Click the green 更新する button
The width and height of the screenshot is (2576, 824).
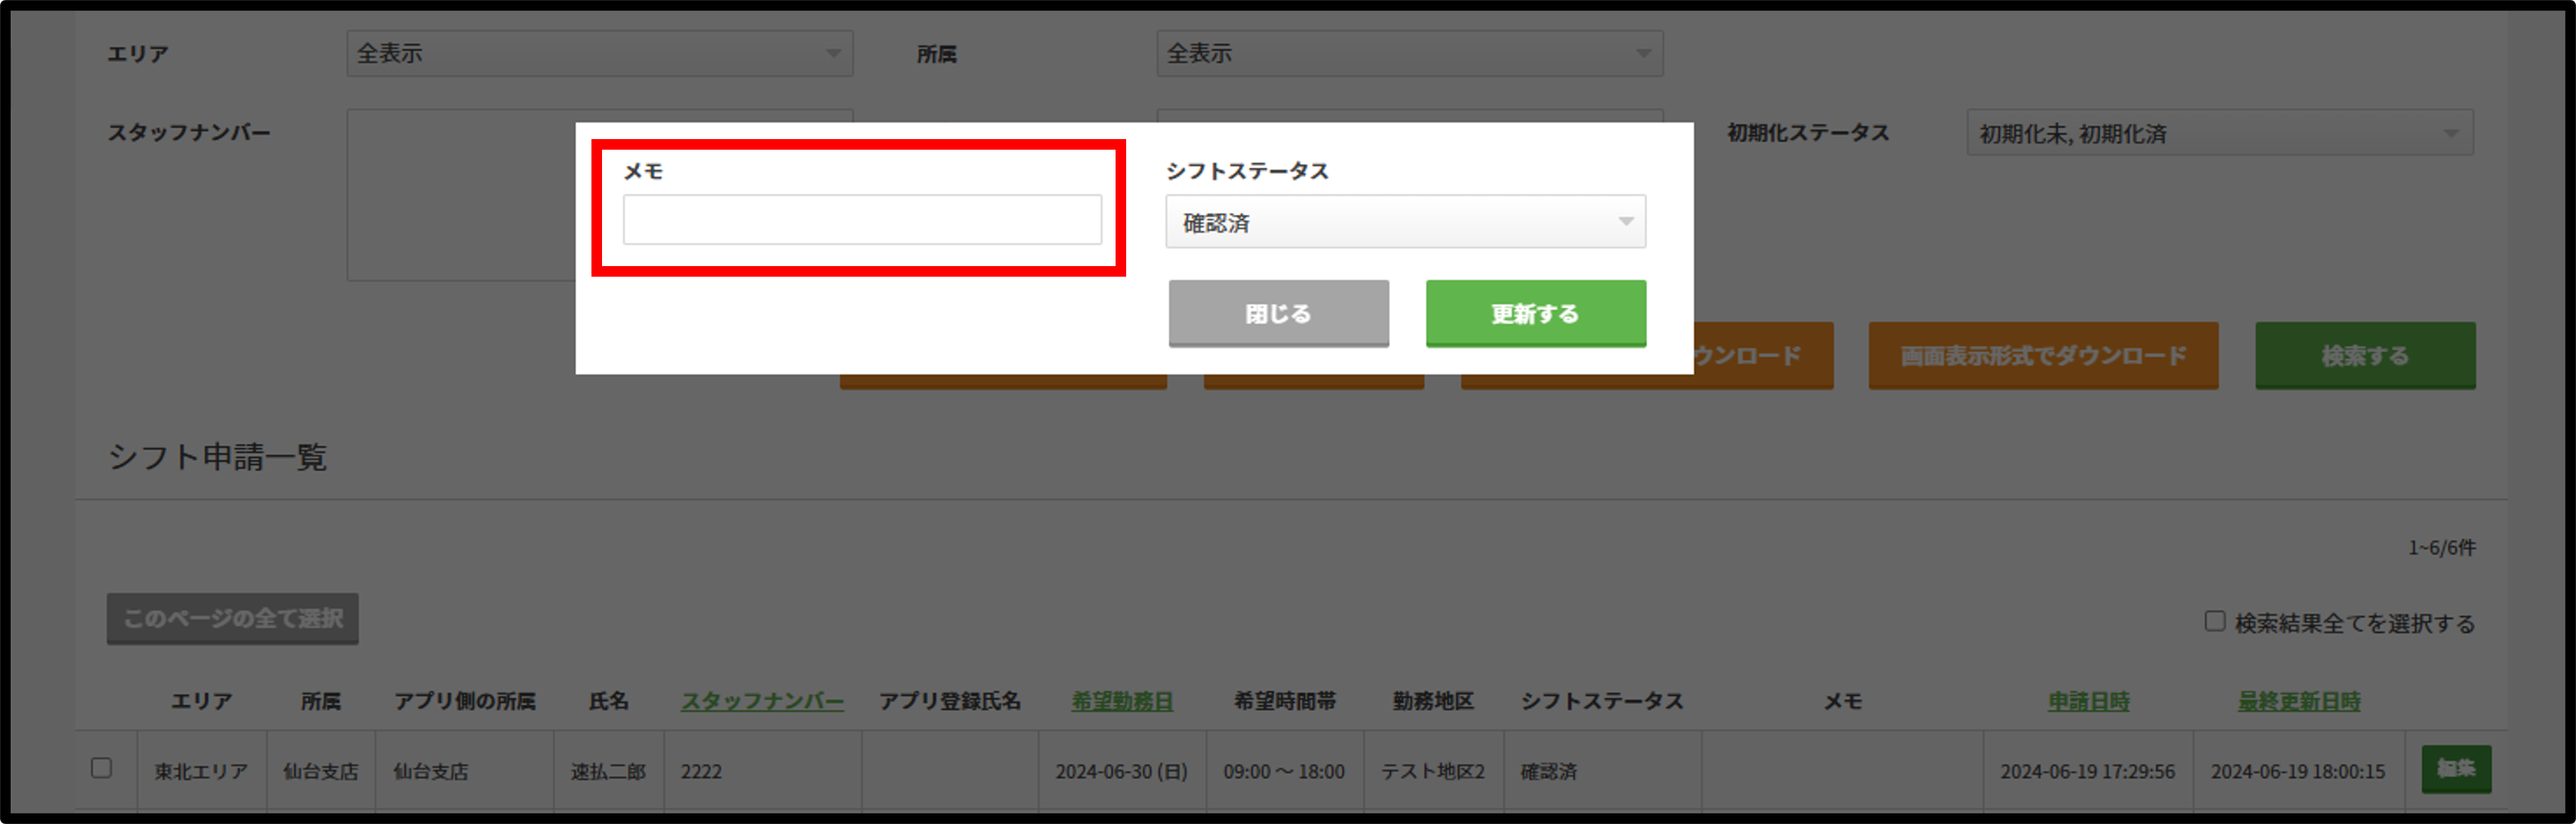coord(1535,313)
